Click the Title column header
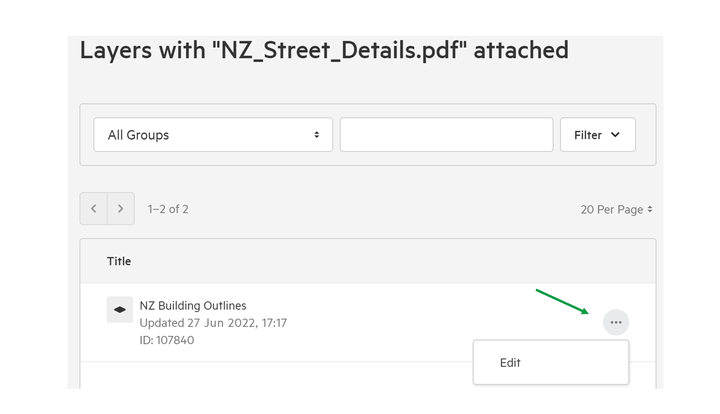Viewport: 720px width, 414px height. [119, 261]
